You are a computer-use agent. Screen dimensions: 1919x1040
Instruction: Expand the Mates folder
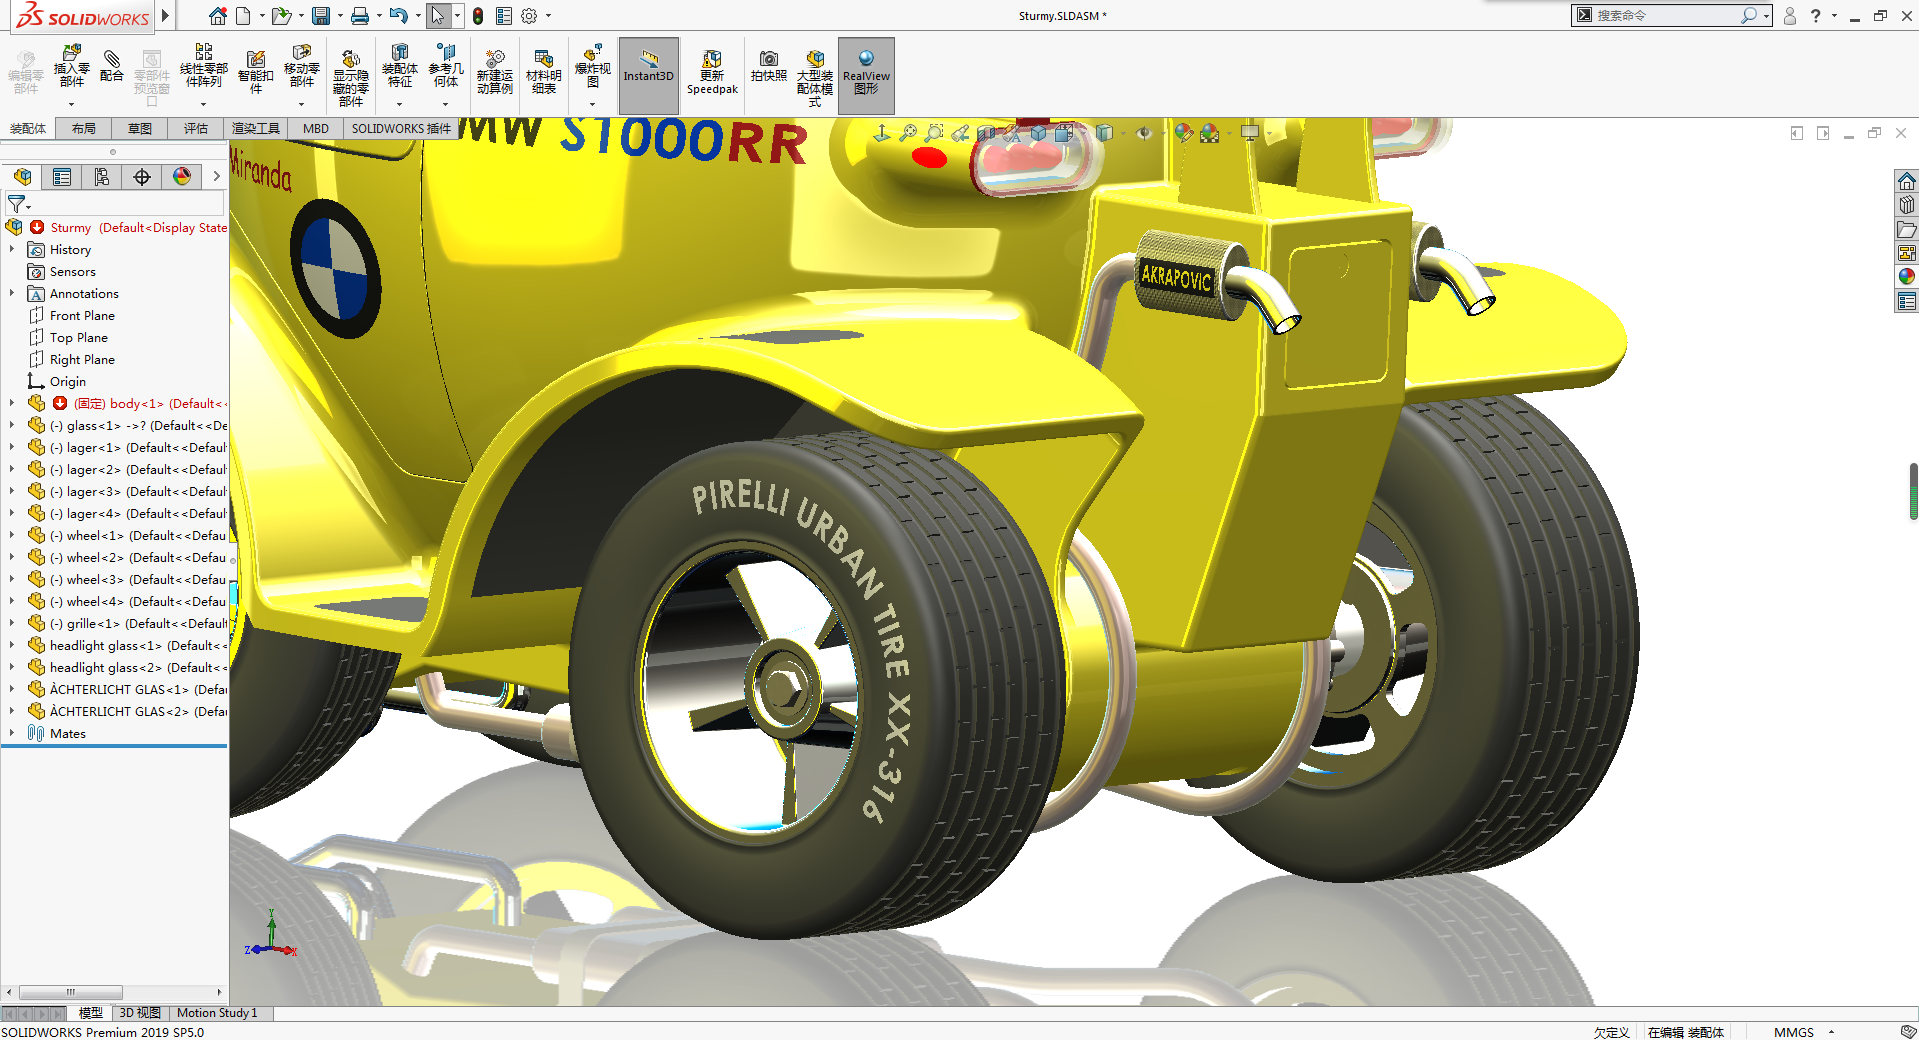12,734
